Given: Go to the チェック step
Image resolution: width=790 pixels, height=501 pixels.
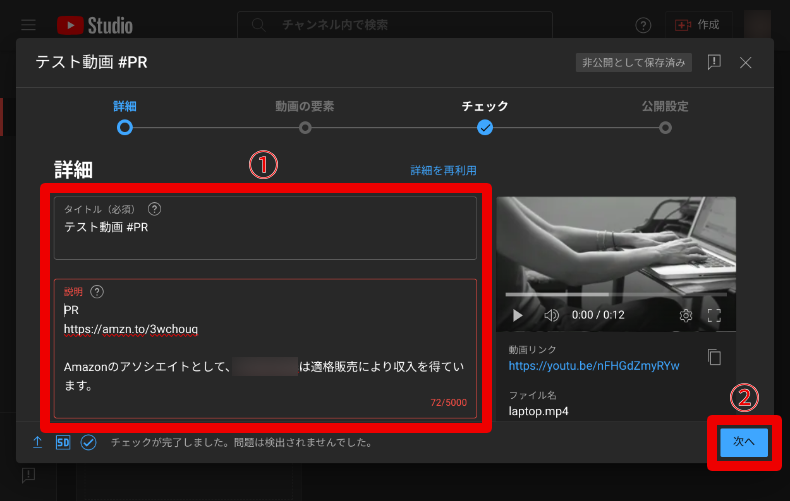Looking at the screenshot, I should coord(485,117).
